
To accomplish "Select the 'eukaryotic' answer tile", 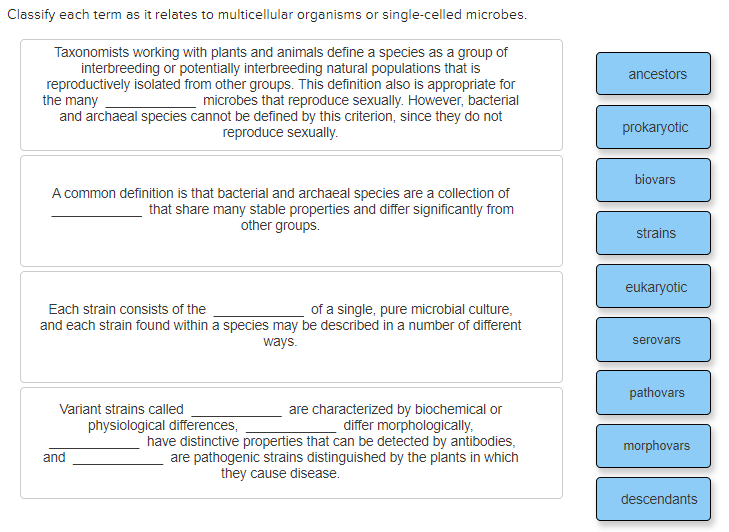I will click(653, 286).
